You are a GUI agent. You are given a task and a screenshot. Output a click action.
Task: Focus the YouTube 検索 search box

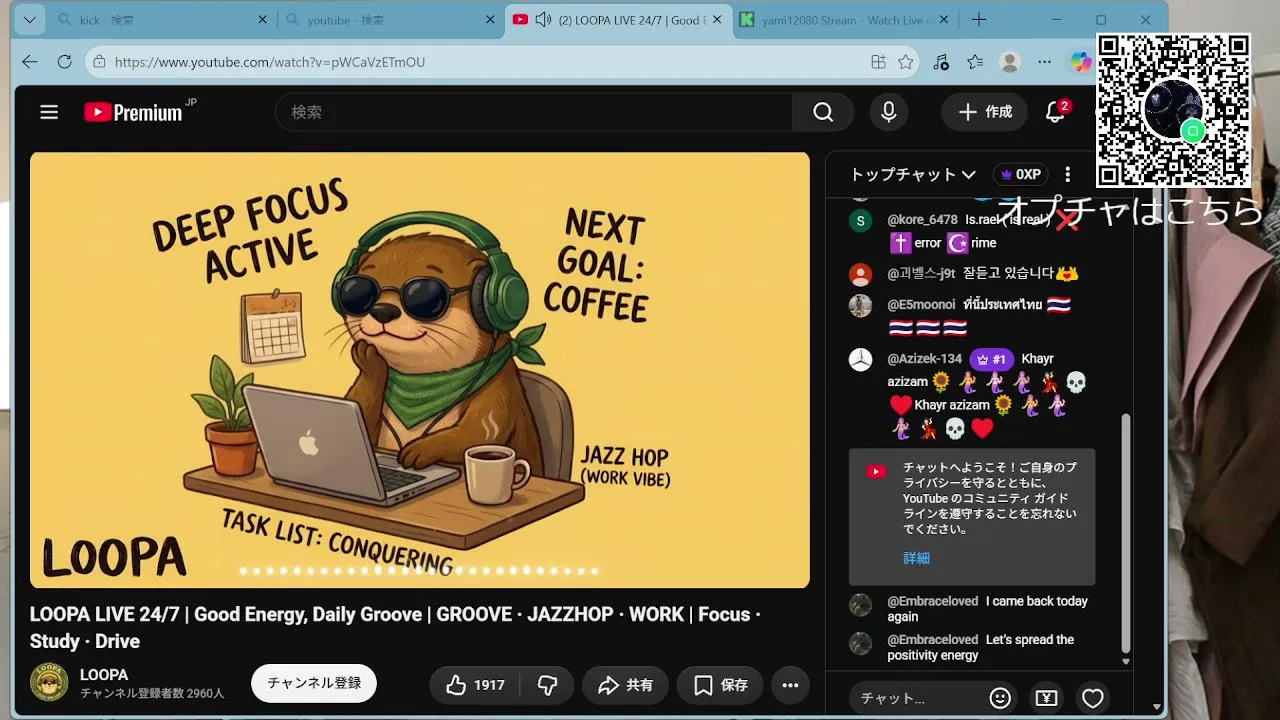point(534,112)
